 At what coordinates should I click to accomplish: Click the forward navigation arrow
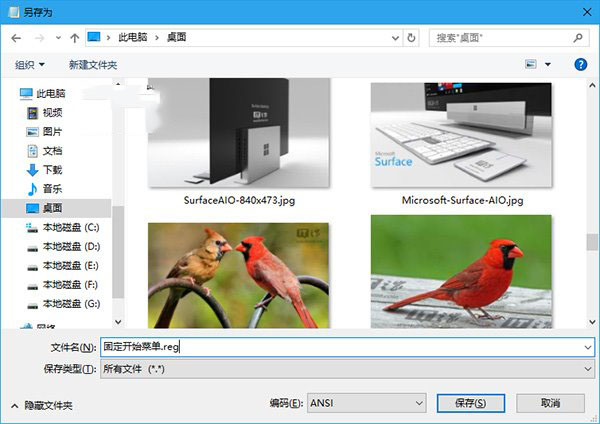tap(39, 38)
